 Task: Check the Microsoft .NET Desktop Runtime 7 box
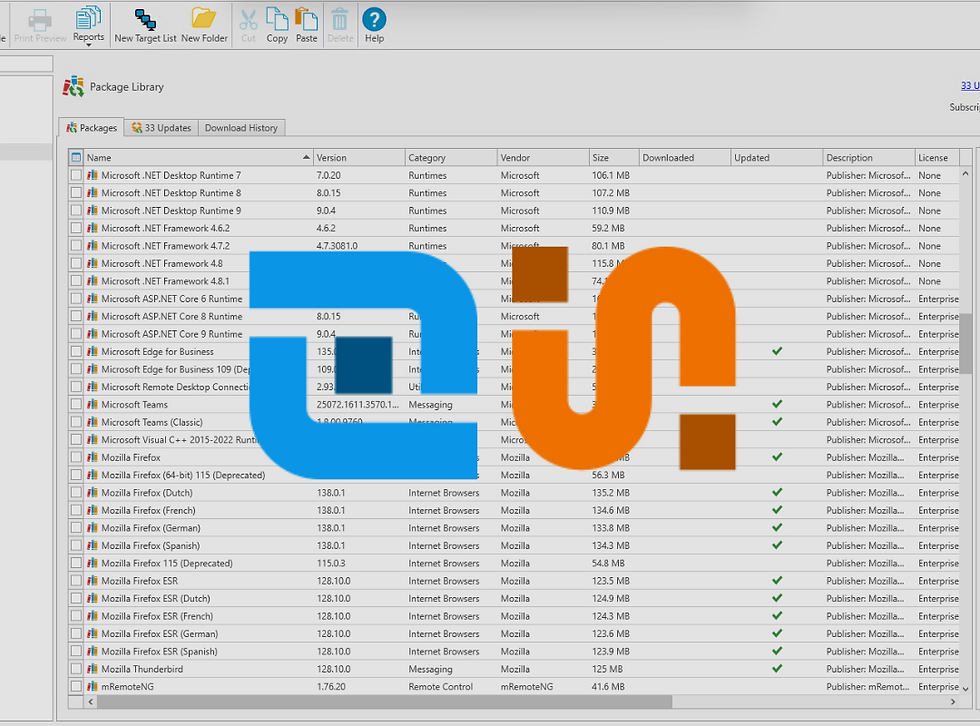tap(76, 175)
